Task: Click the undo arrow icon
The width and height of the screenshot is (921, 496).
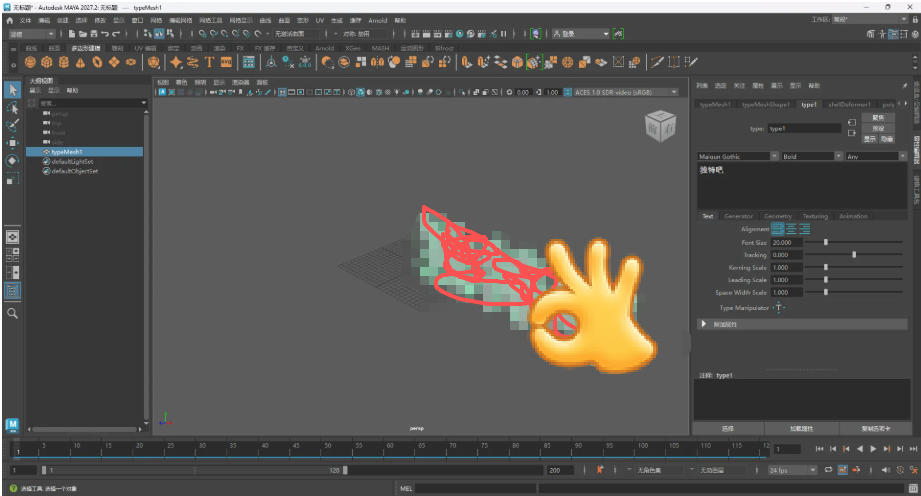Action: coord(105,34)
